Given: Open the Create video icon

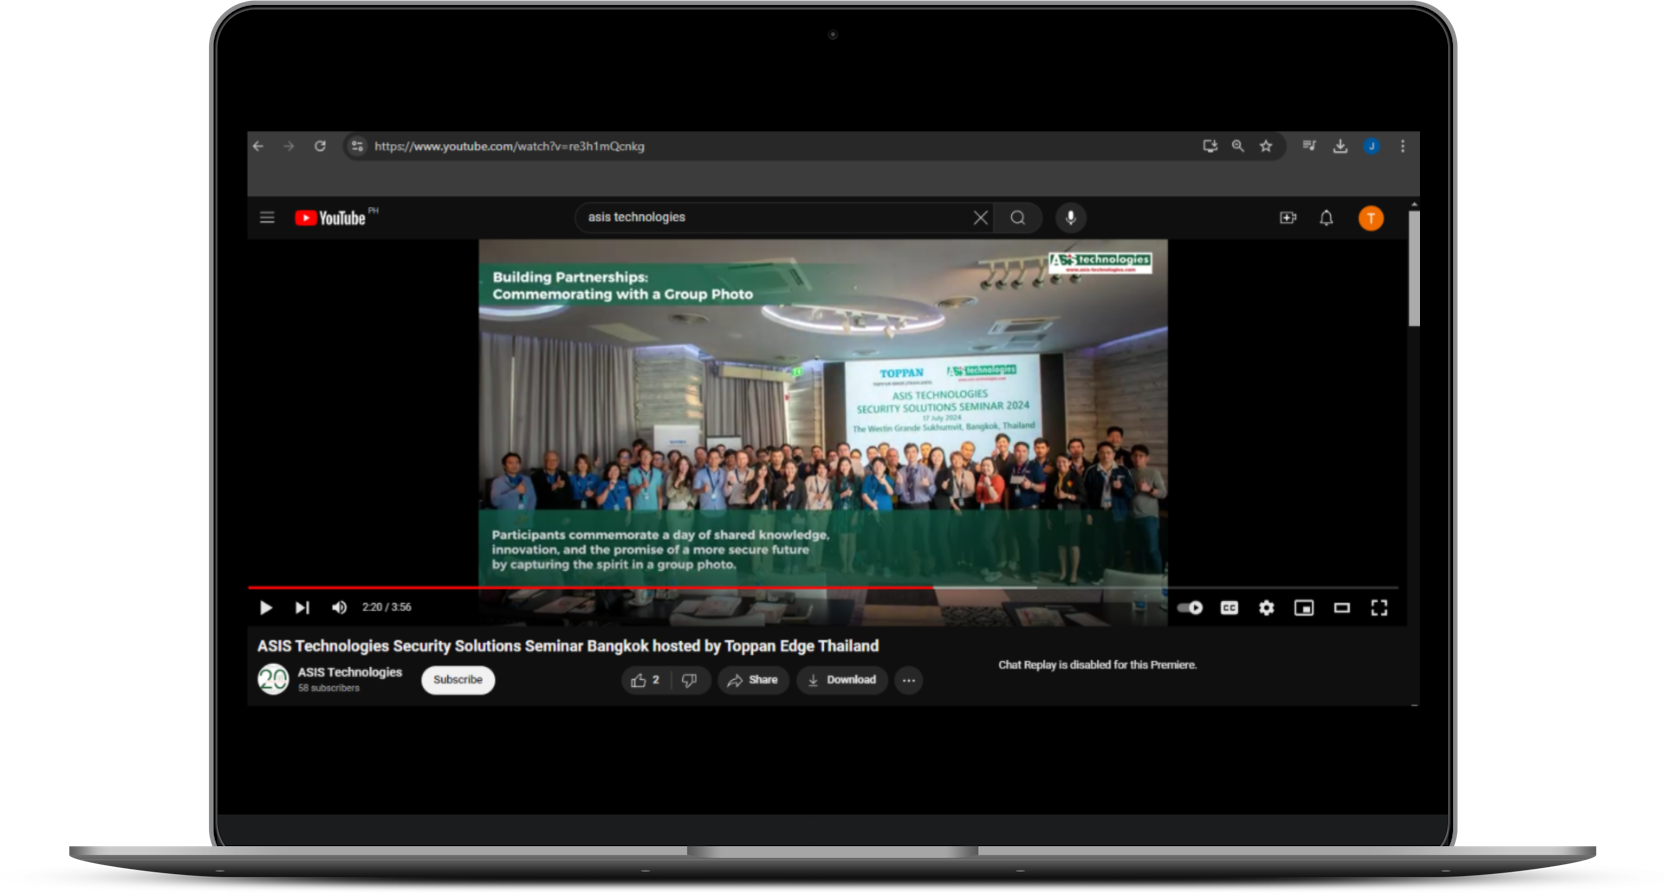Looking at the screenshot, I should point(1288,217).
